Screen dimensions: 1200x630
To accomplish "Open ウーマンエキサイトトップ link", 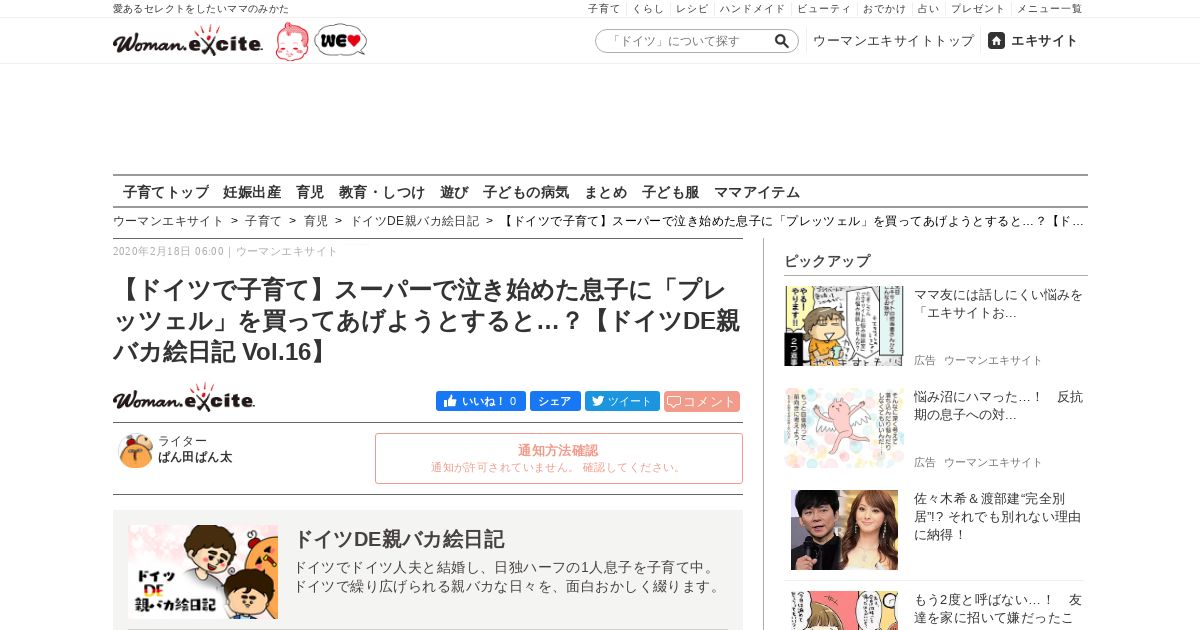I will coord(893,41).
